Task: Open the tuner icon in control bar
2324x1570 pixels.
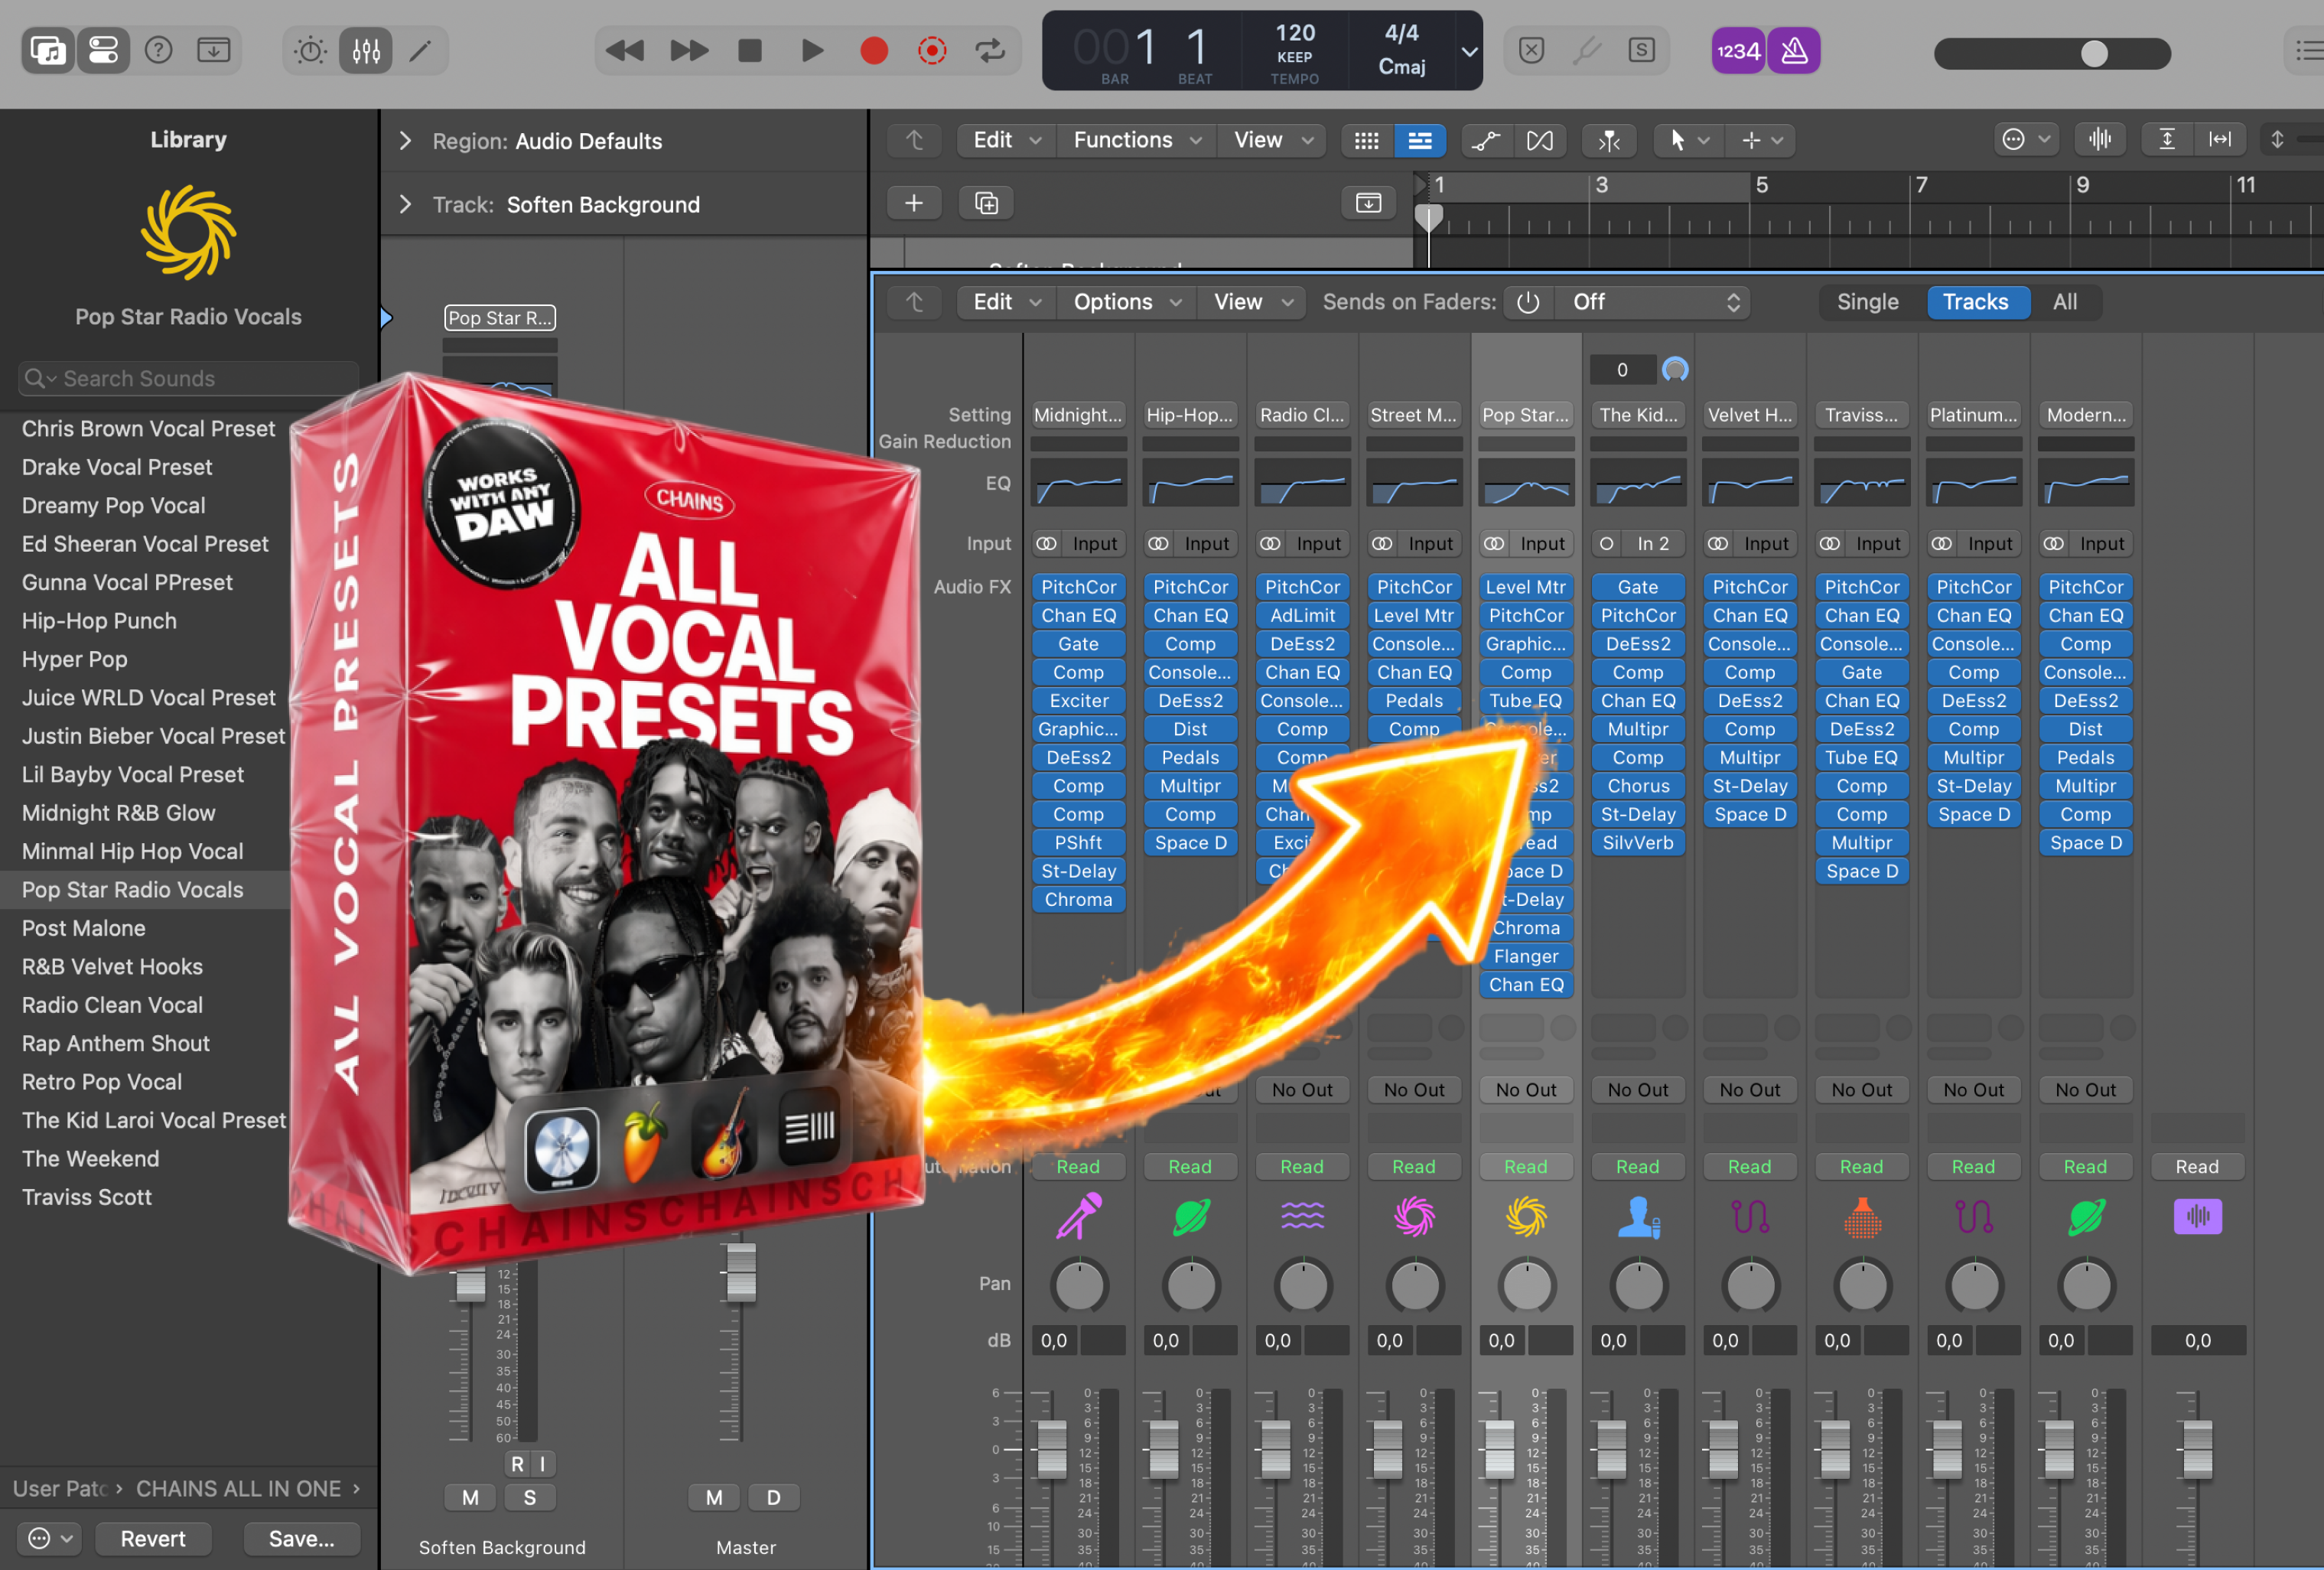Action: coord(1586,50)
